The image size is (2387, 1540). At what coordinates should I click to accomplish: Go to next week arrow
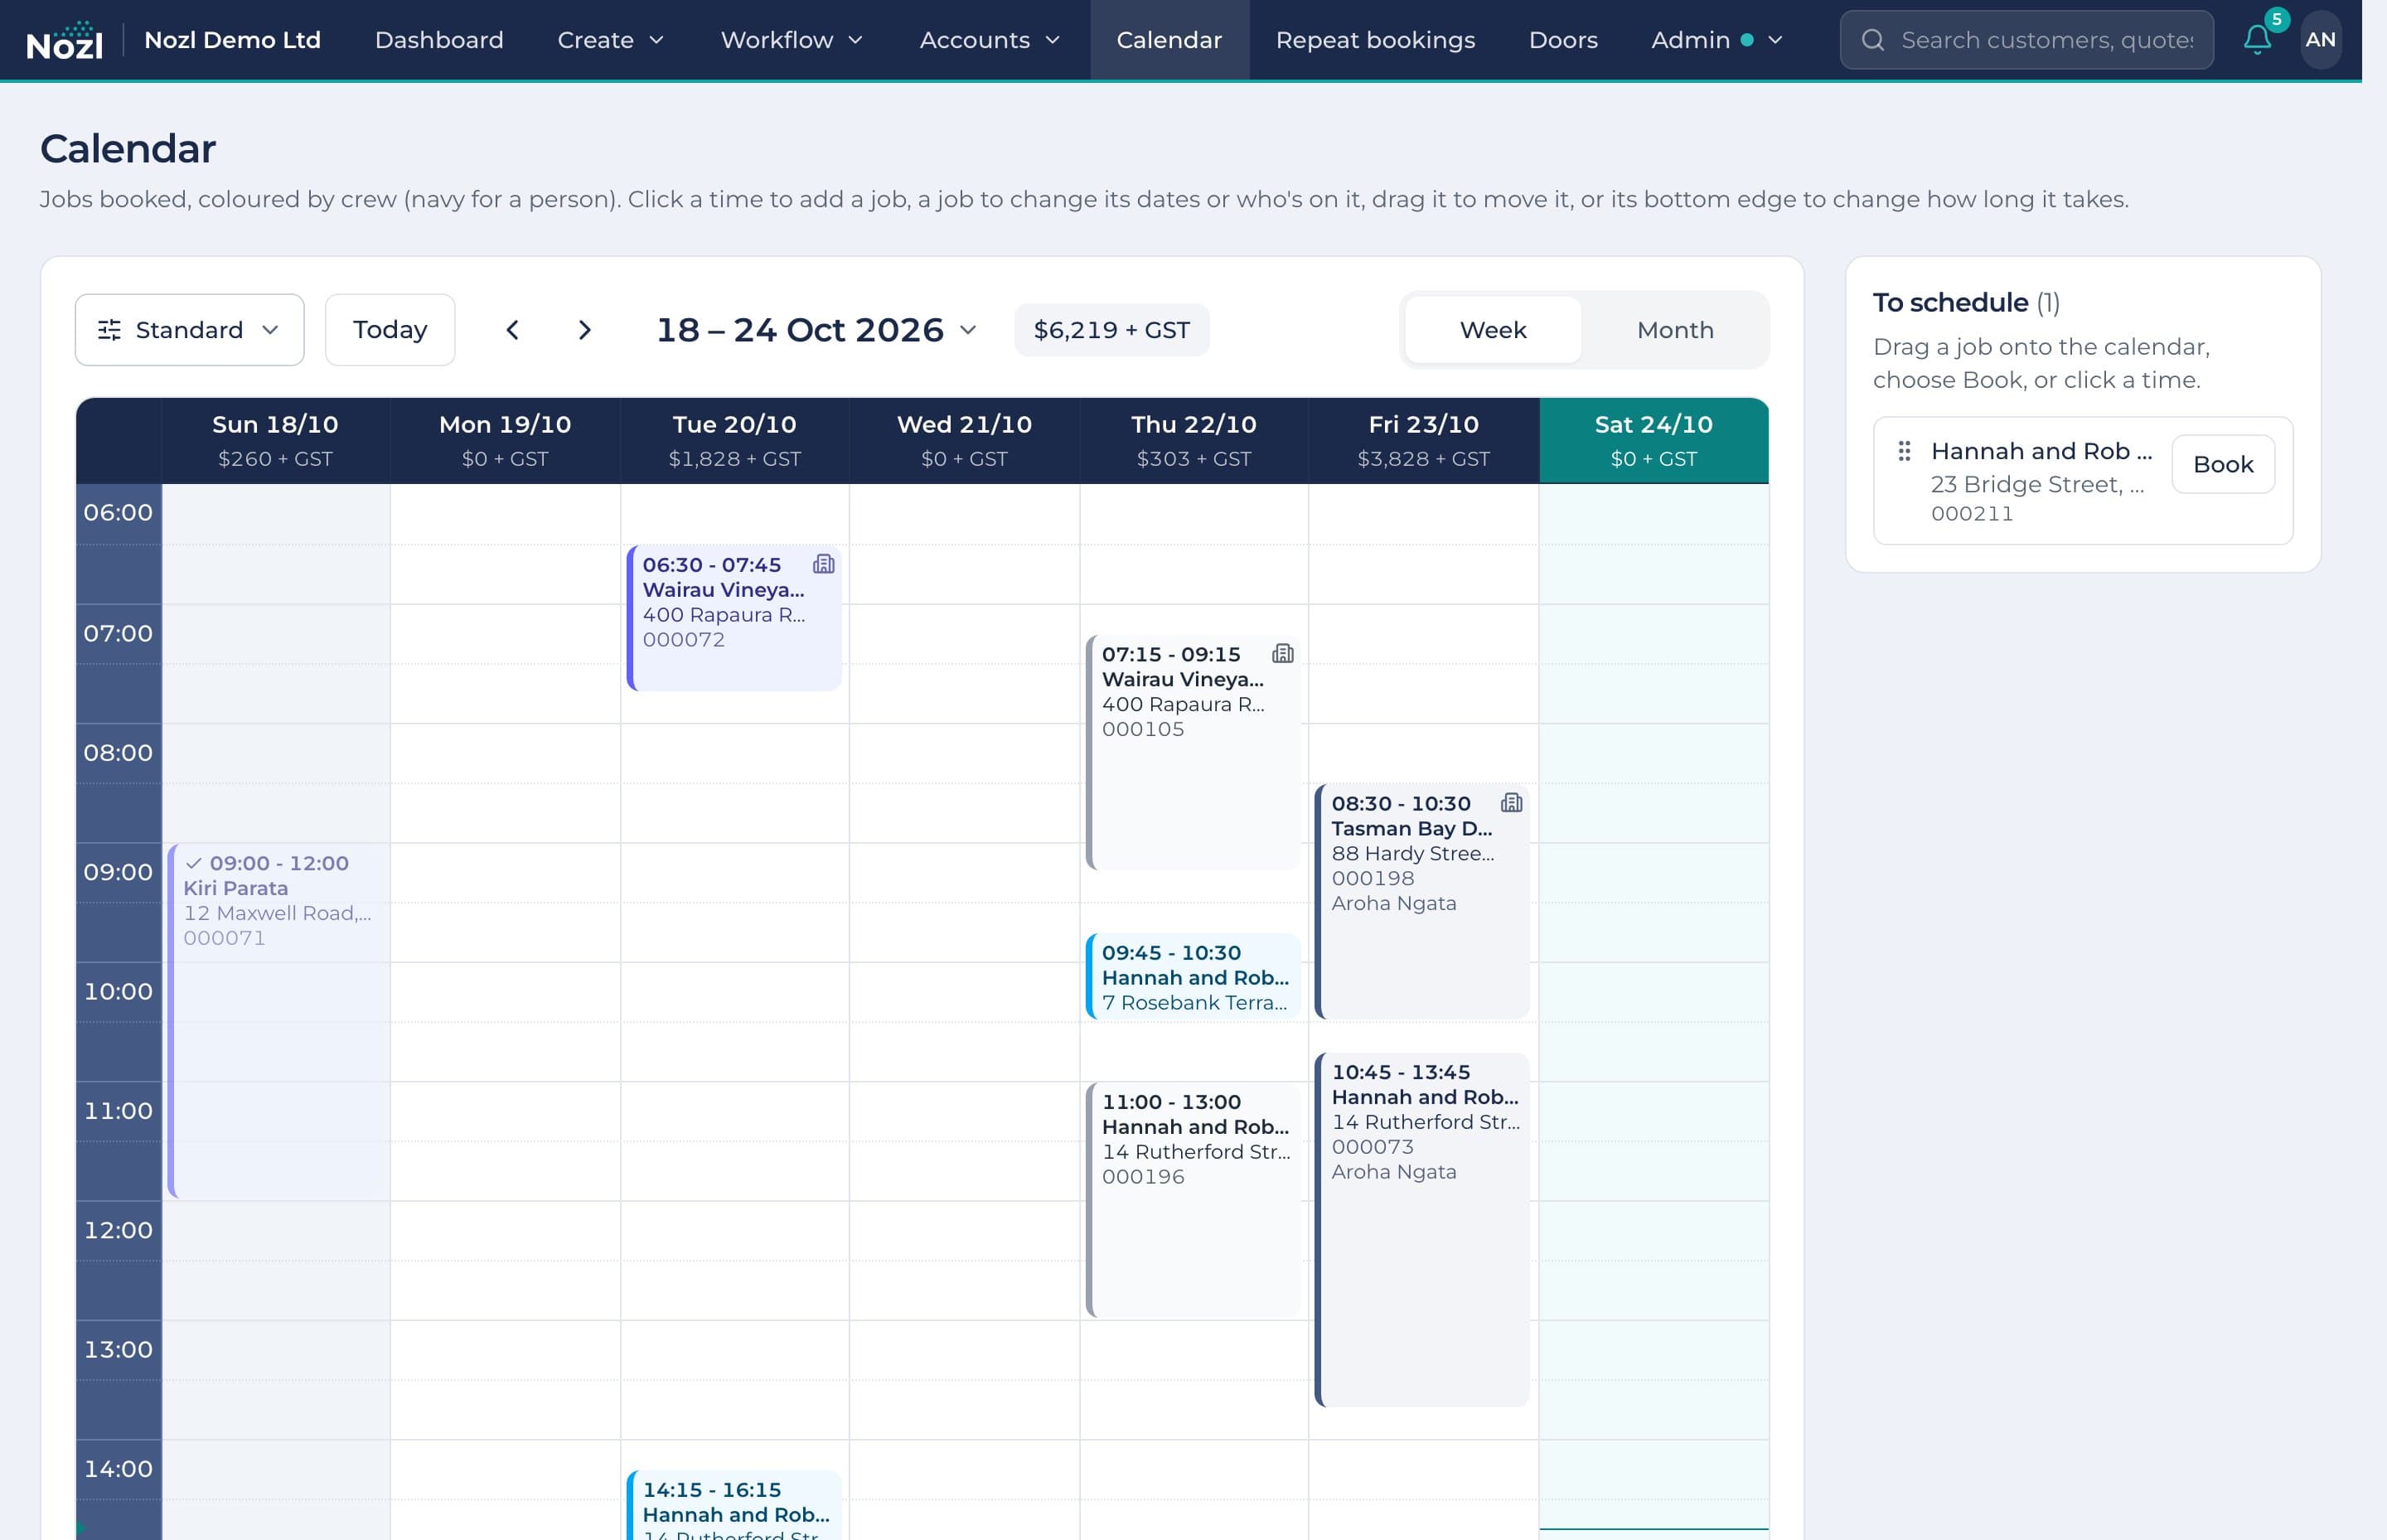(x=585, y=330)
